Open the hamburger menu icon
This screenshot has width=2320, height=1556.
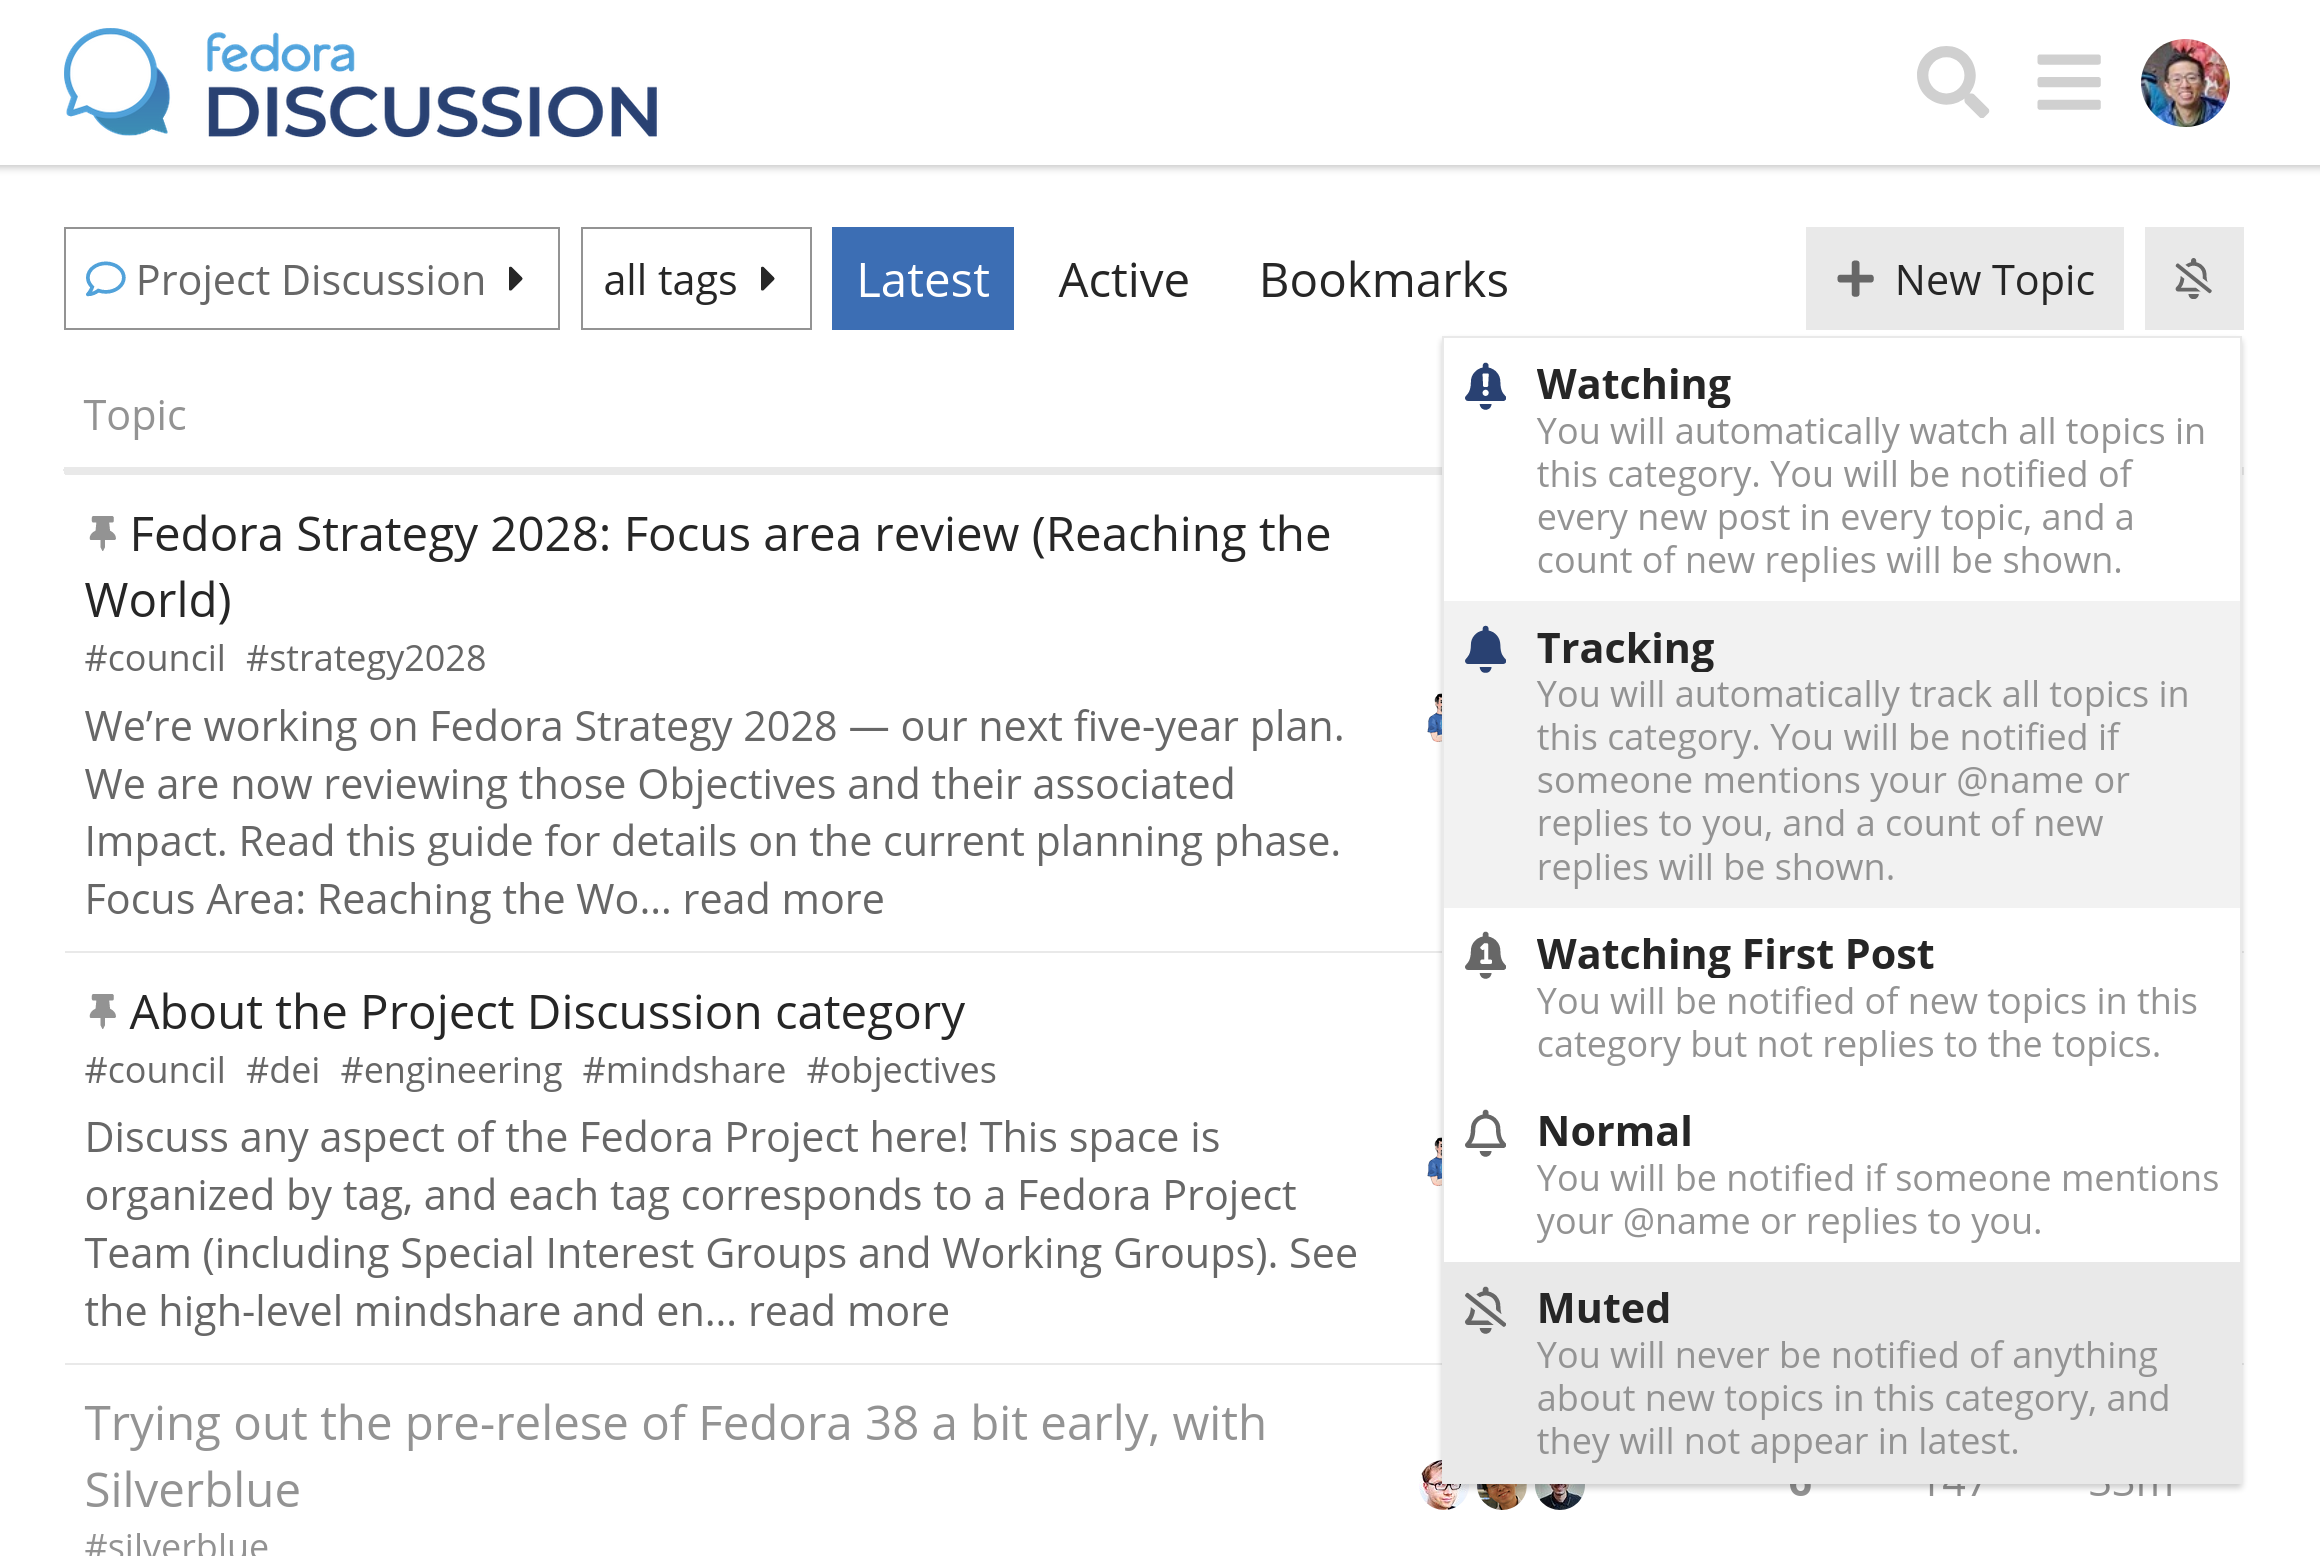(x=2069, y=82)
